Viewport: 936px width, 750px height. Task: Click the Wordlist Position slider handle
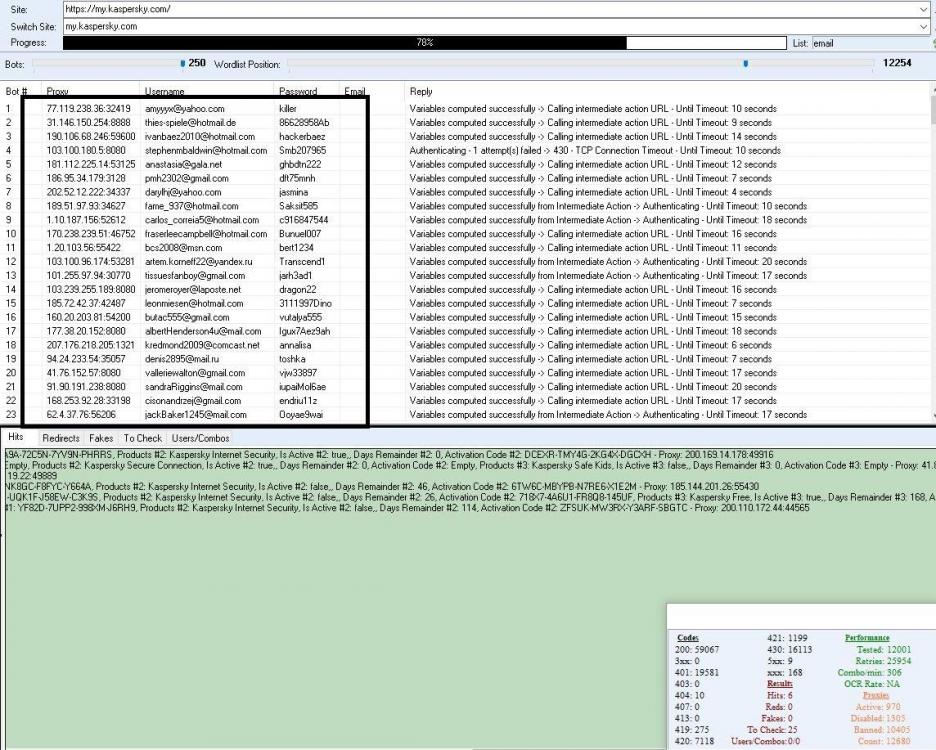(745, 64)
